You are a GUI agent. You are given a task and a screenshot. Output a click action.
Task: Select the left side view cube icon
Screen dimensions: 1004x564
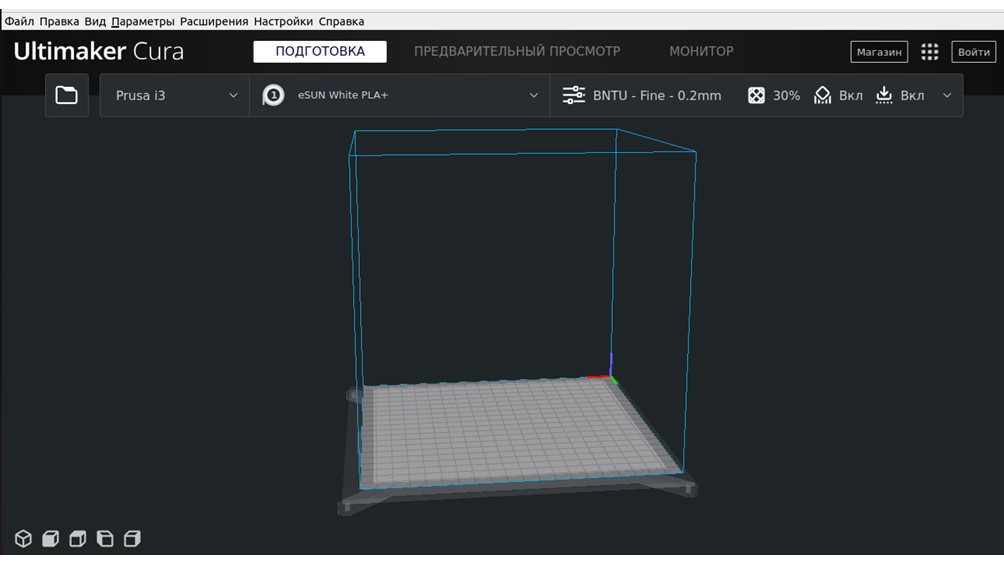coord(104,539)
